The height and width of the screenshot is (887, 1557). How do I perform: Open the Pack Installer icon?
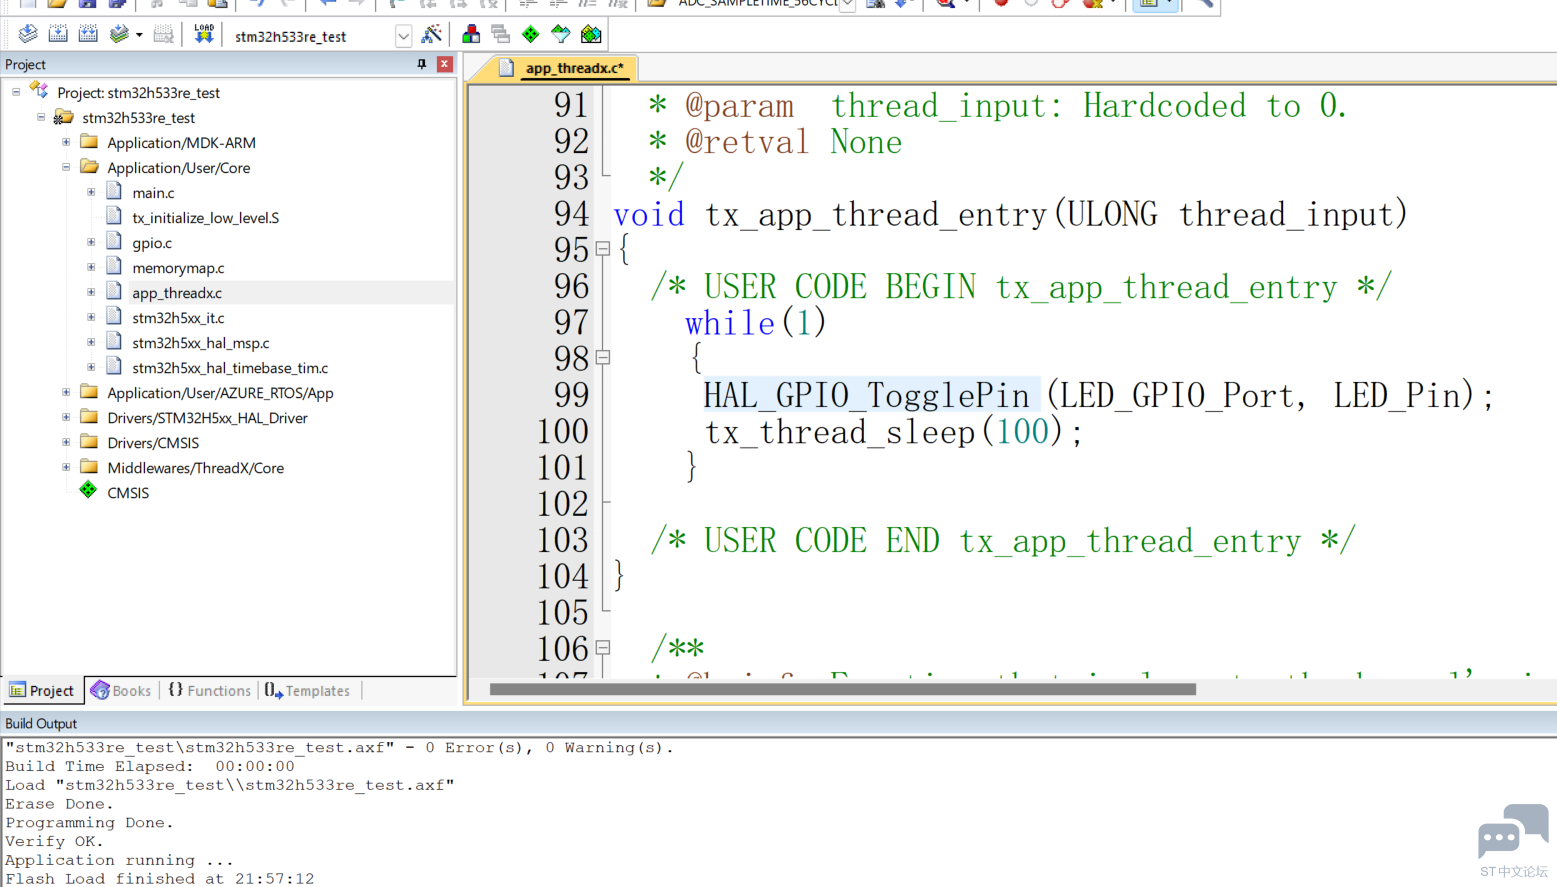pyautogui.click(x=591, y=35)
